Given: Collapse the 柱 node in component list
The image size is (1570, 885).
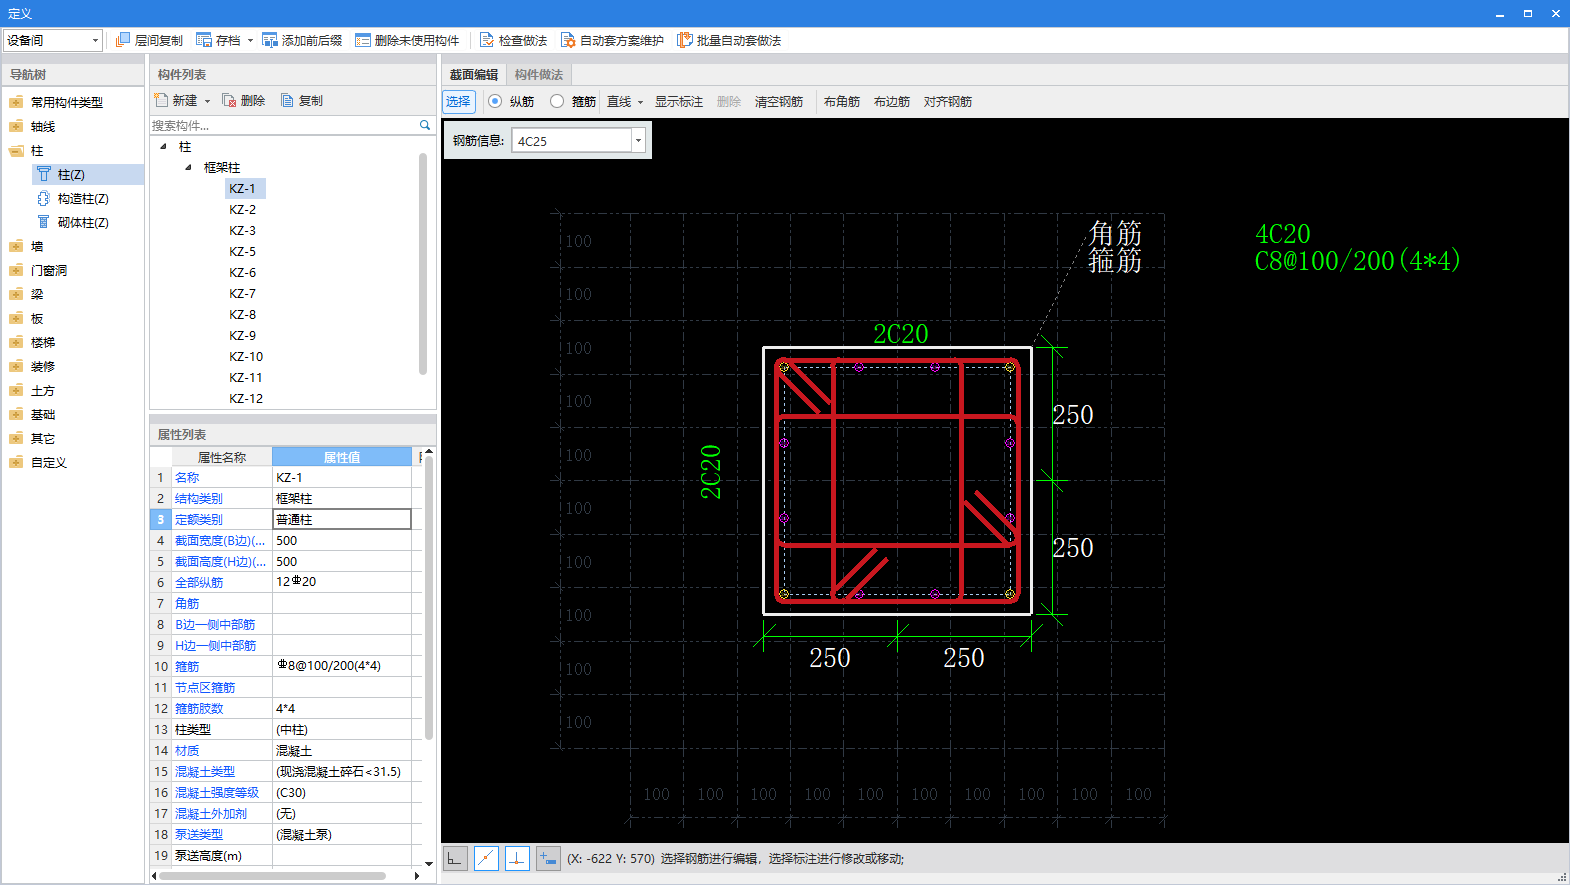Looking at the screenshot, I should point(164,146).
